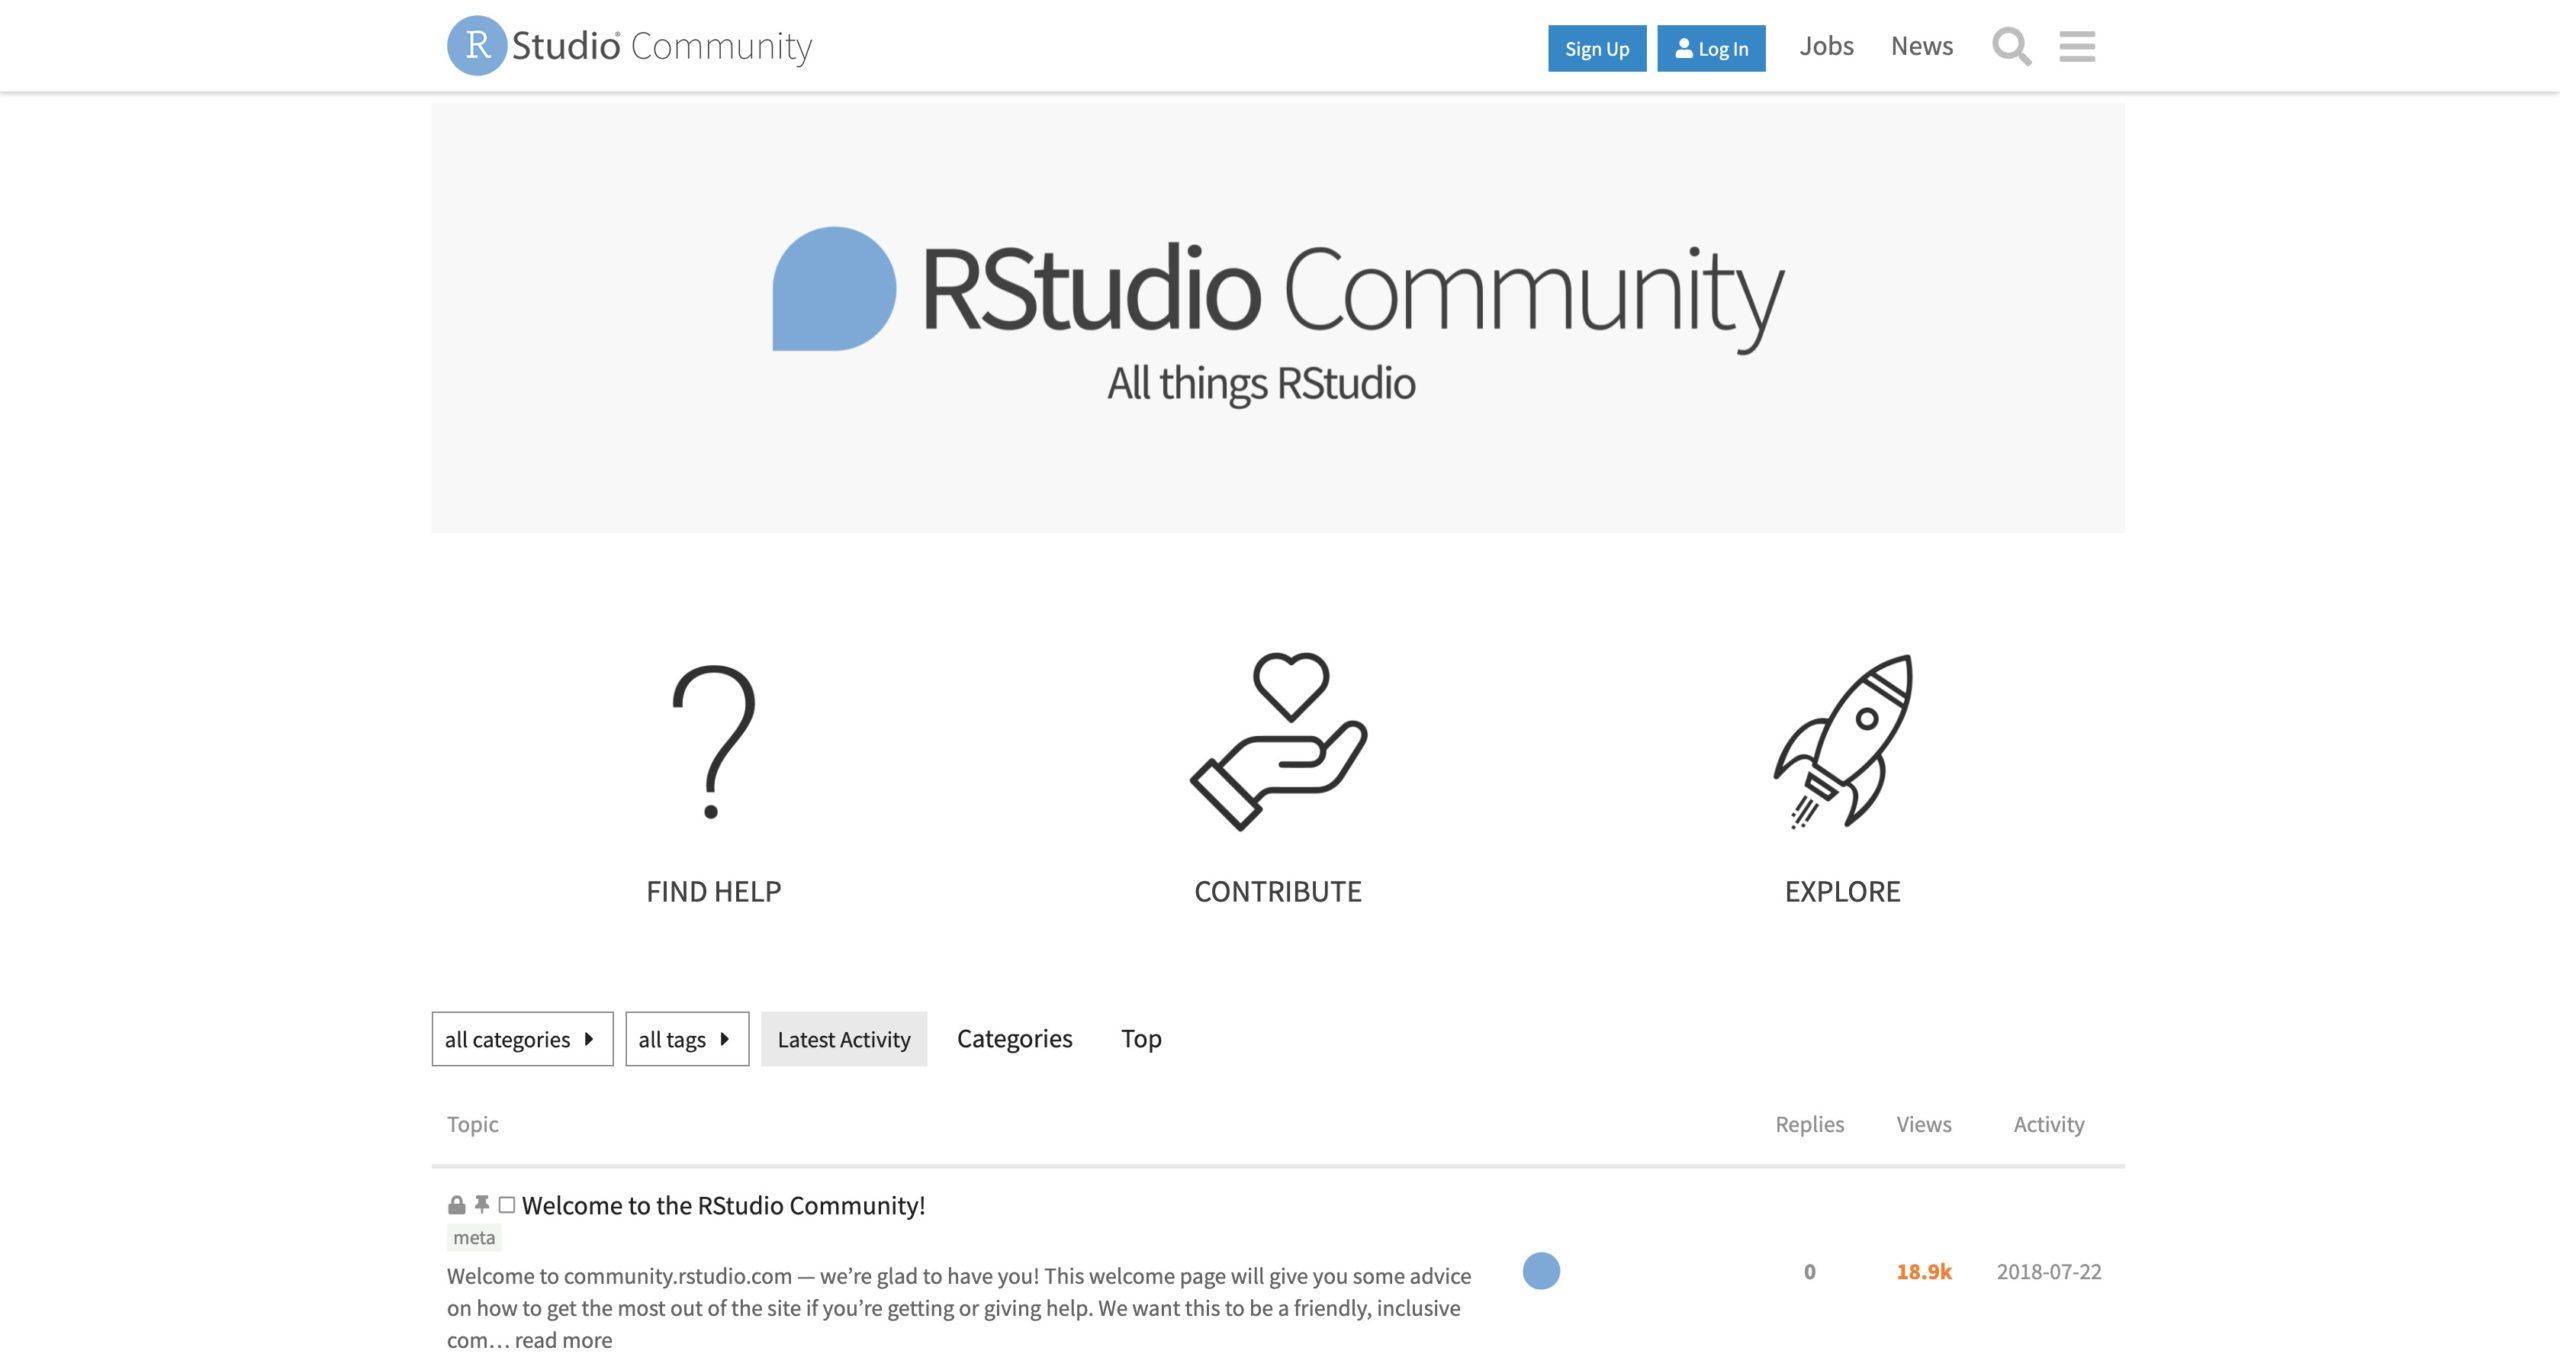Click the rocket Explore icon

1842,741
